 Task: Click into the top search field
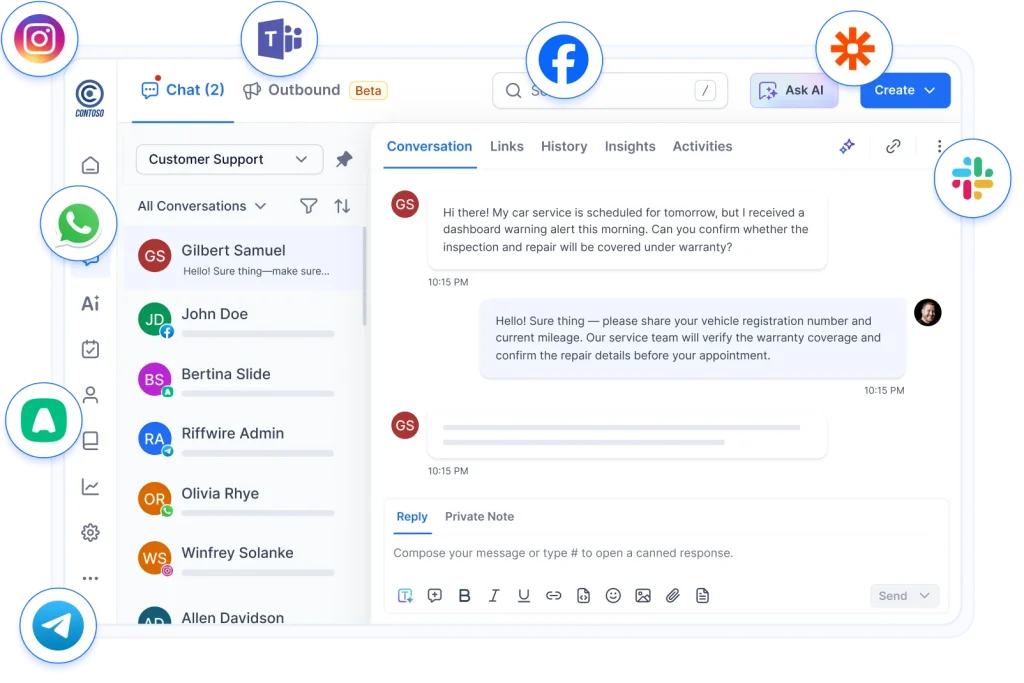(x=609, y=90)
